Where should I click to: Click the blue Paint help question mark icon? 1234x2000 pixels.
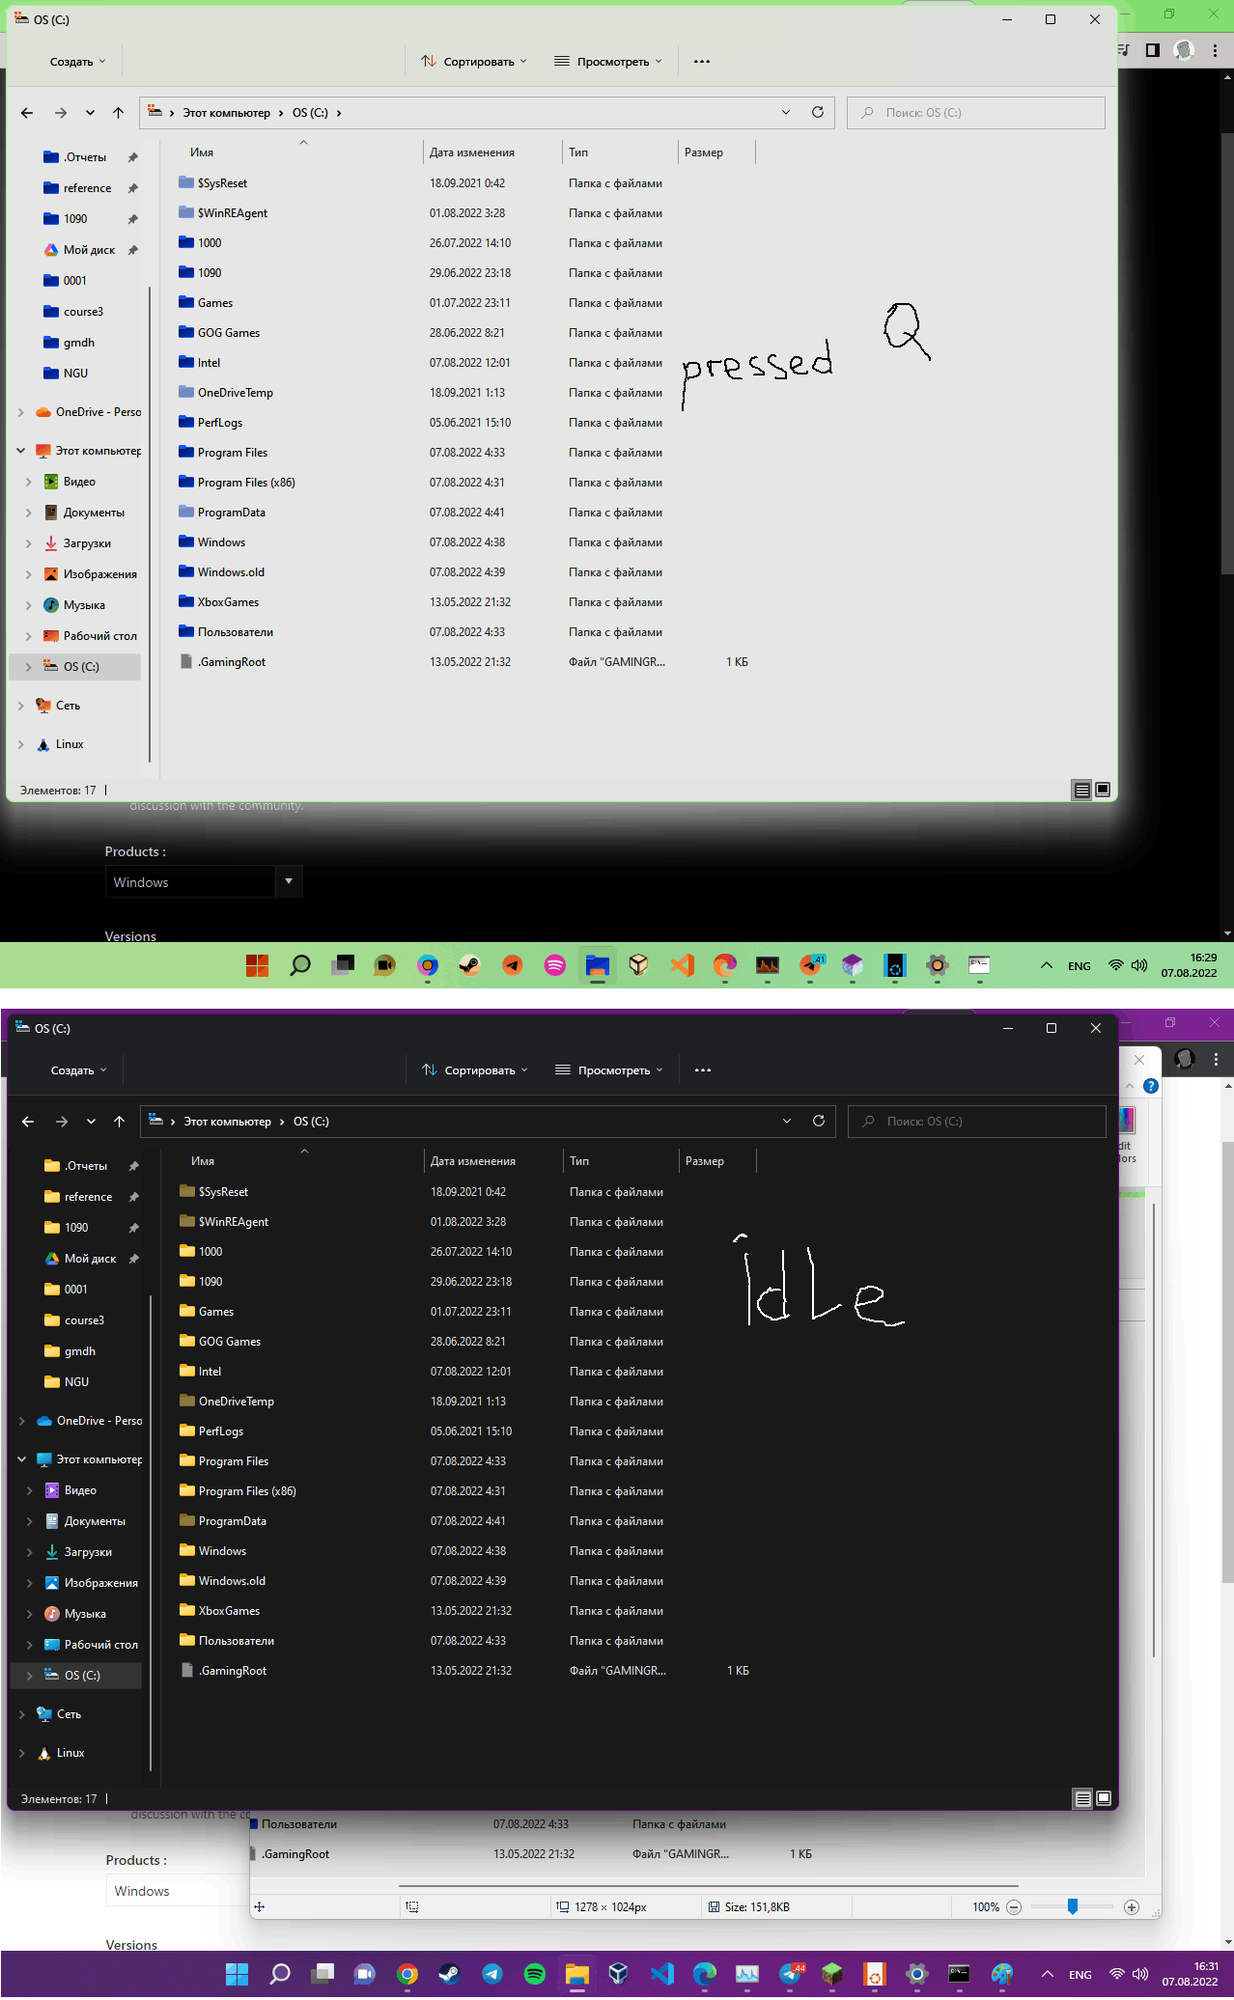tap(1151, 1086)
